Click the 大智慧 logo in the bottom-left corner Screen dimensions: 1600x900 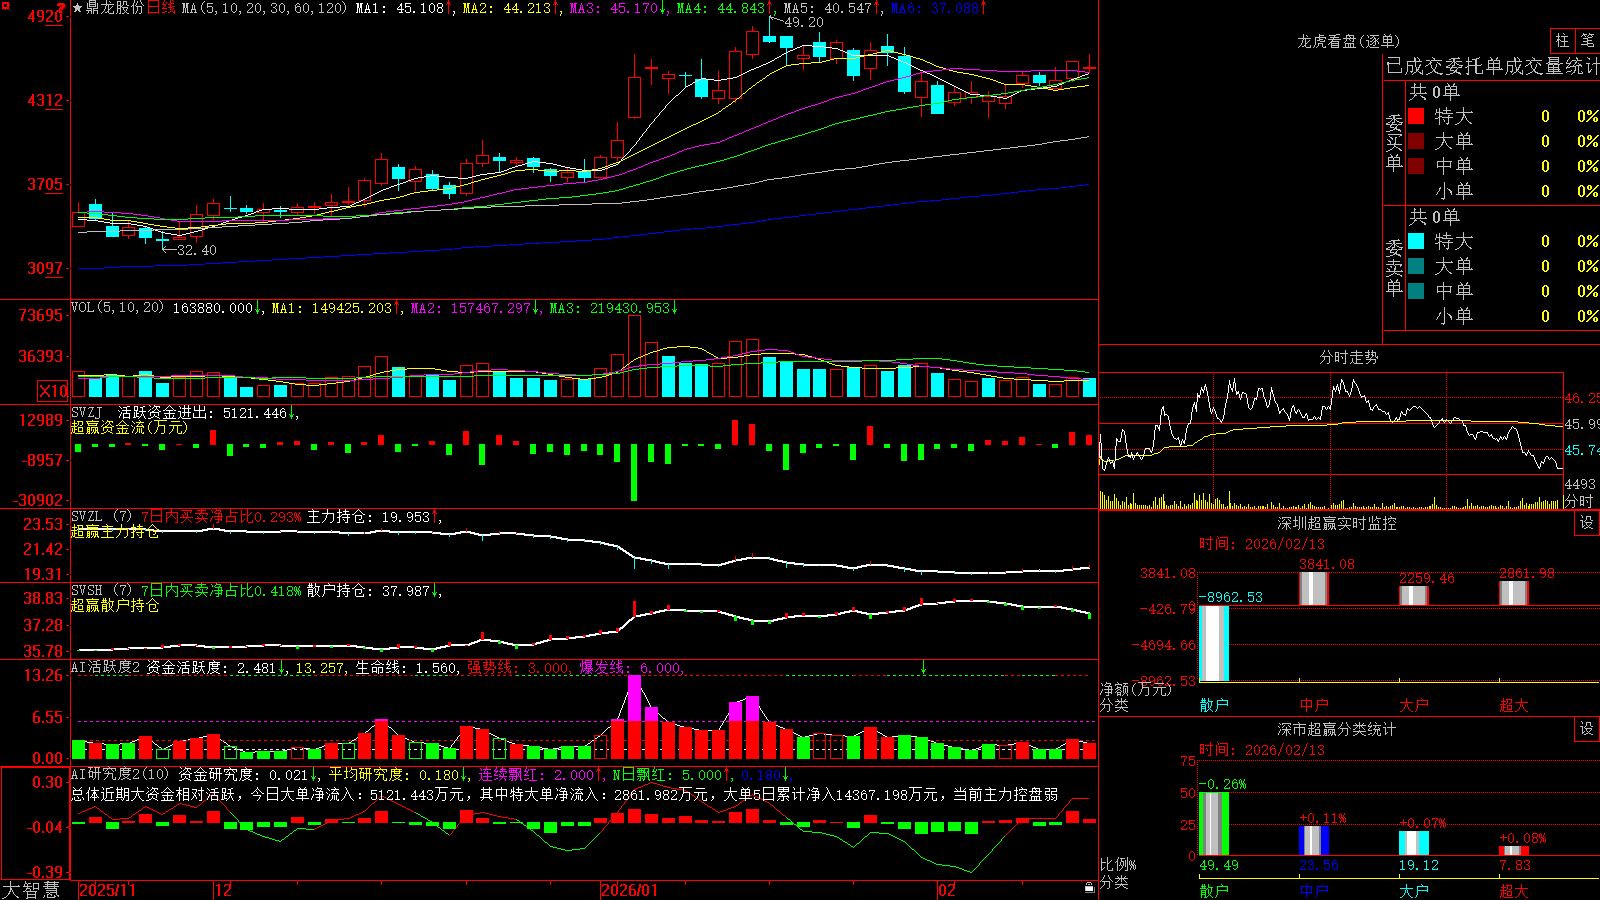click(x=31, y=889)
